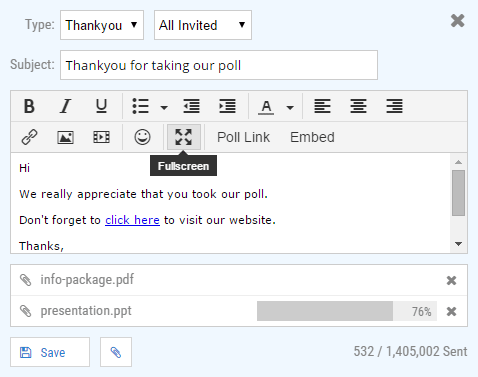This screenshot has height=377, width=478.
Task: Toggle underline text formatting
Action: 101,106
